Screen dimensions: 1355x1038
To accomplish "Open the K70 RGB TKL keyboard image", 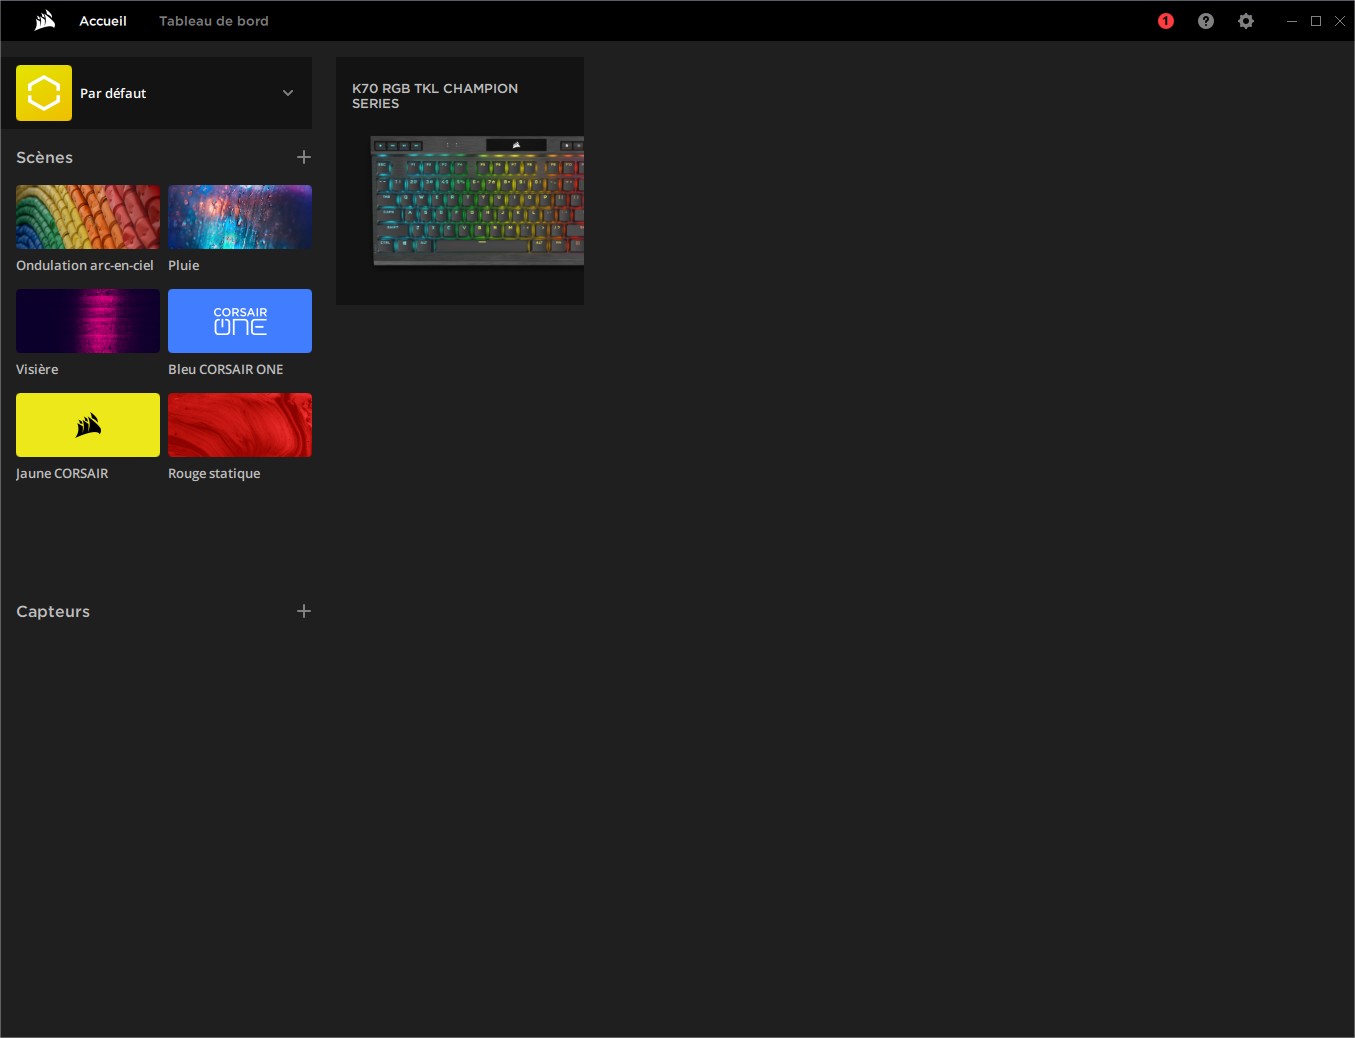I will click(x=477, y=201).
